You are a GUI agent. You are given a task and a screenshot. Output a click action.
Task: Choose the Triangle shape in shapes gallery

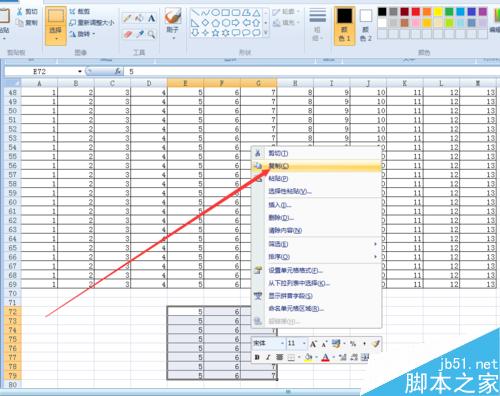click(256, 13)
